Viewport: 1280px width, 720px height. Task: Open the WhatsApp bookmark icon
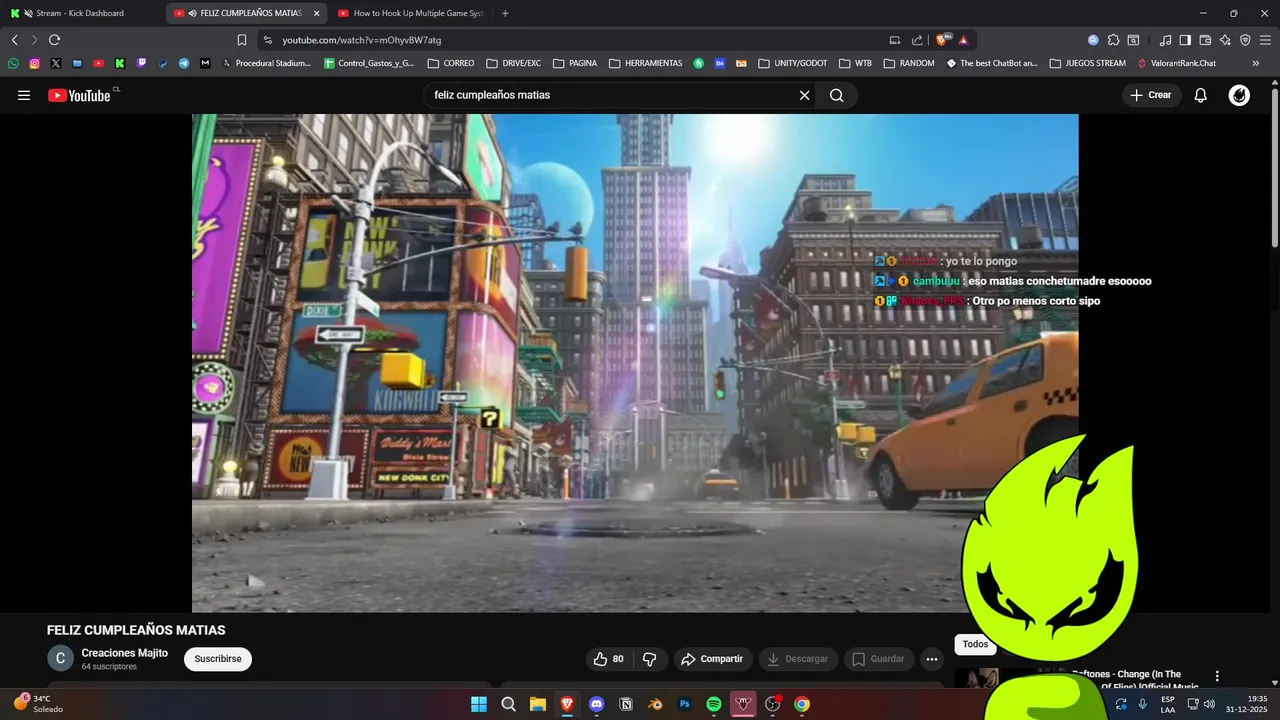13,63
